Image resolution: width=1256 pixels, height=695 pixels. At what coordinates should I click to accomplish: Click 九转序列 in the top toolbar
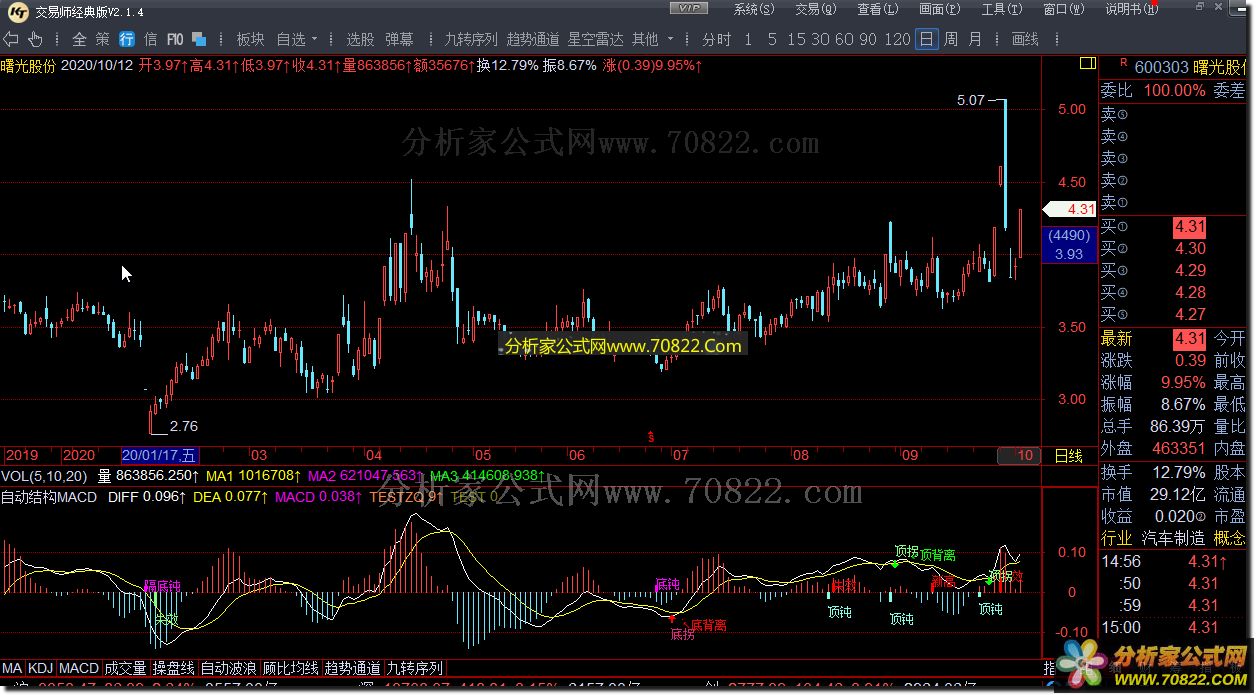coord(470,39)
